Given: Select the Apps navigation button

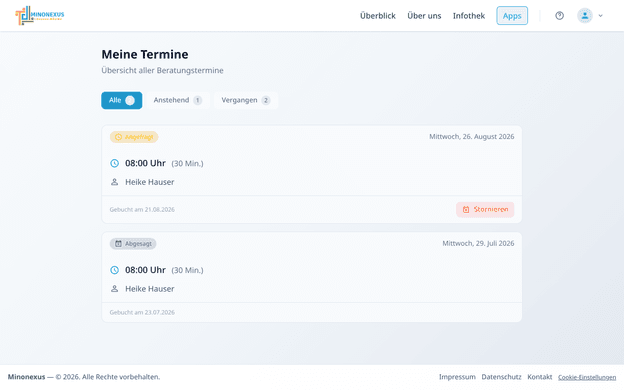Looking at the screenshot, I should pos(512,16).
